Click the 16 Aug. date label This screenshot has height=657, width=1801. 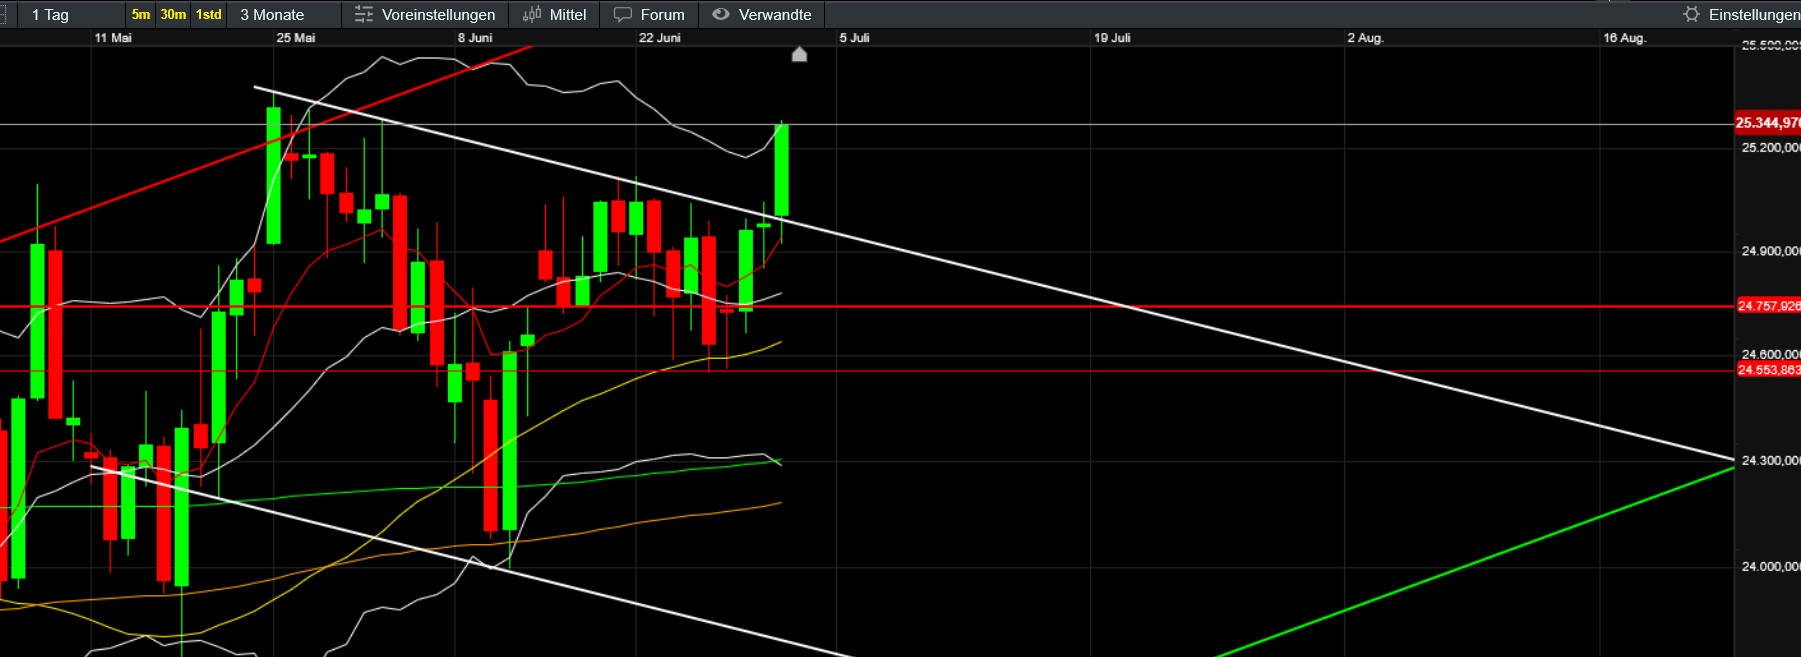point(1624,38)
